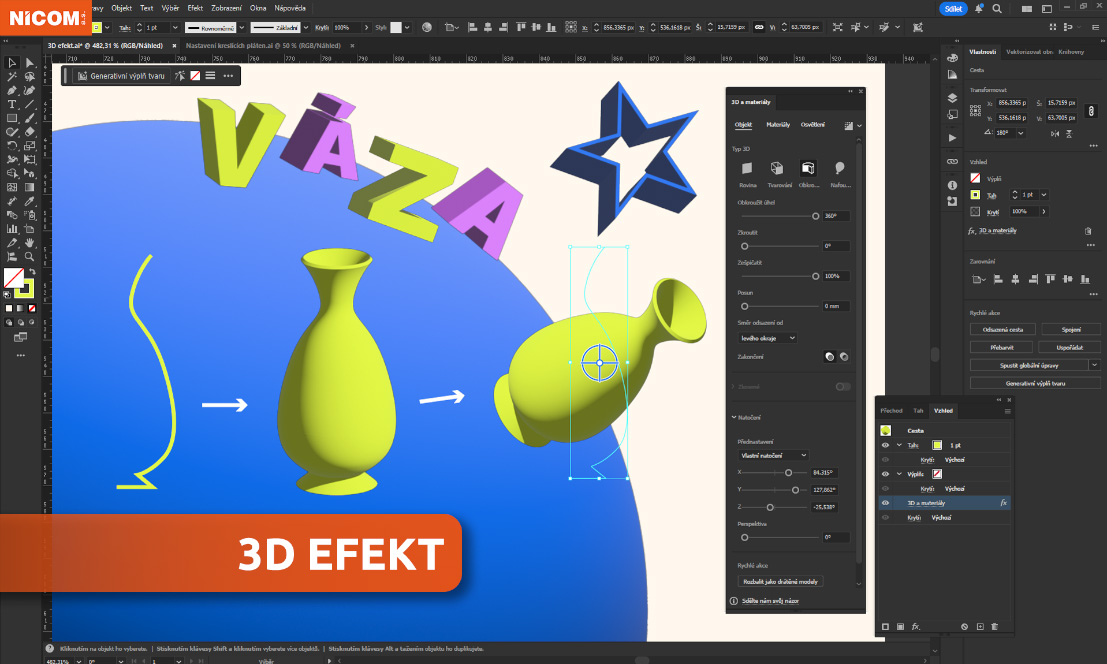Open Směr odsazení 'levého okraje' dropdown
Screen dimensions: 1107x664
(x=767, y=338)
